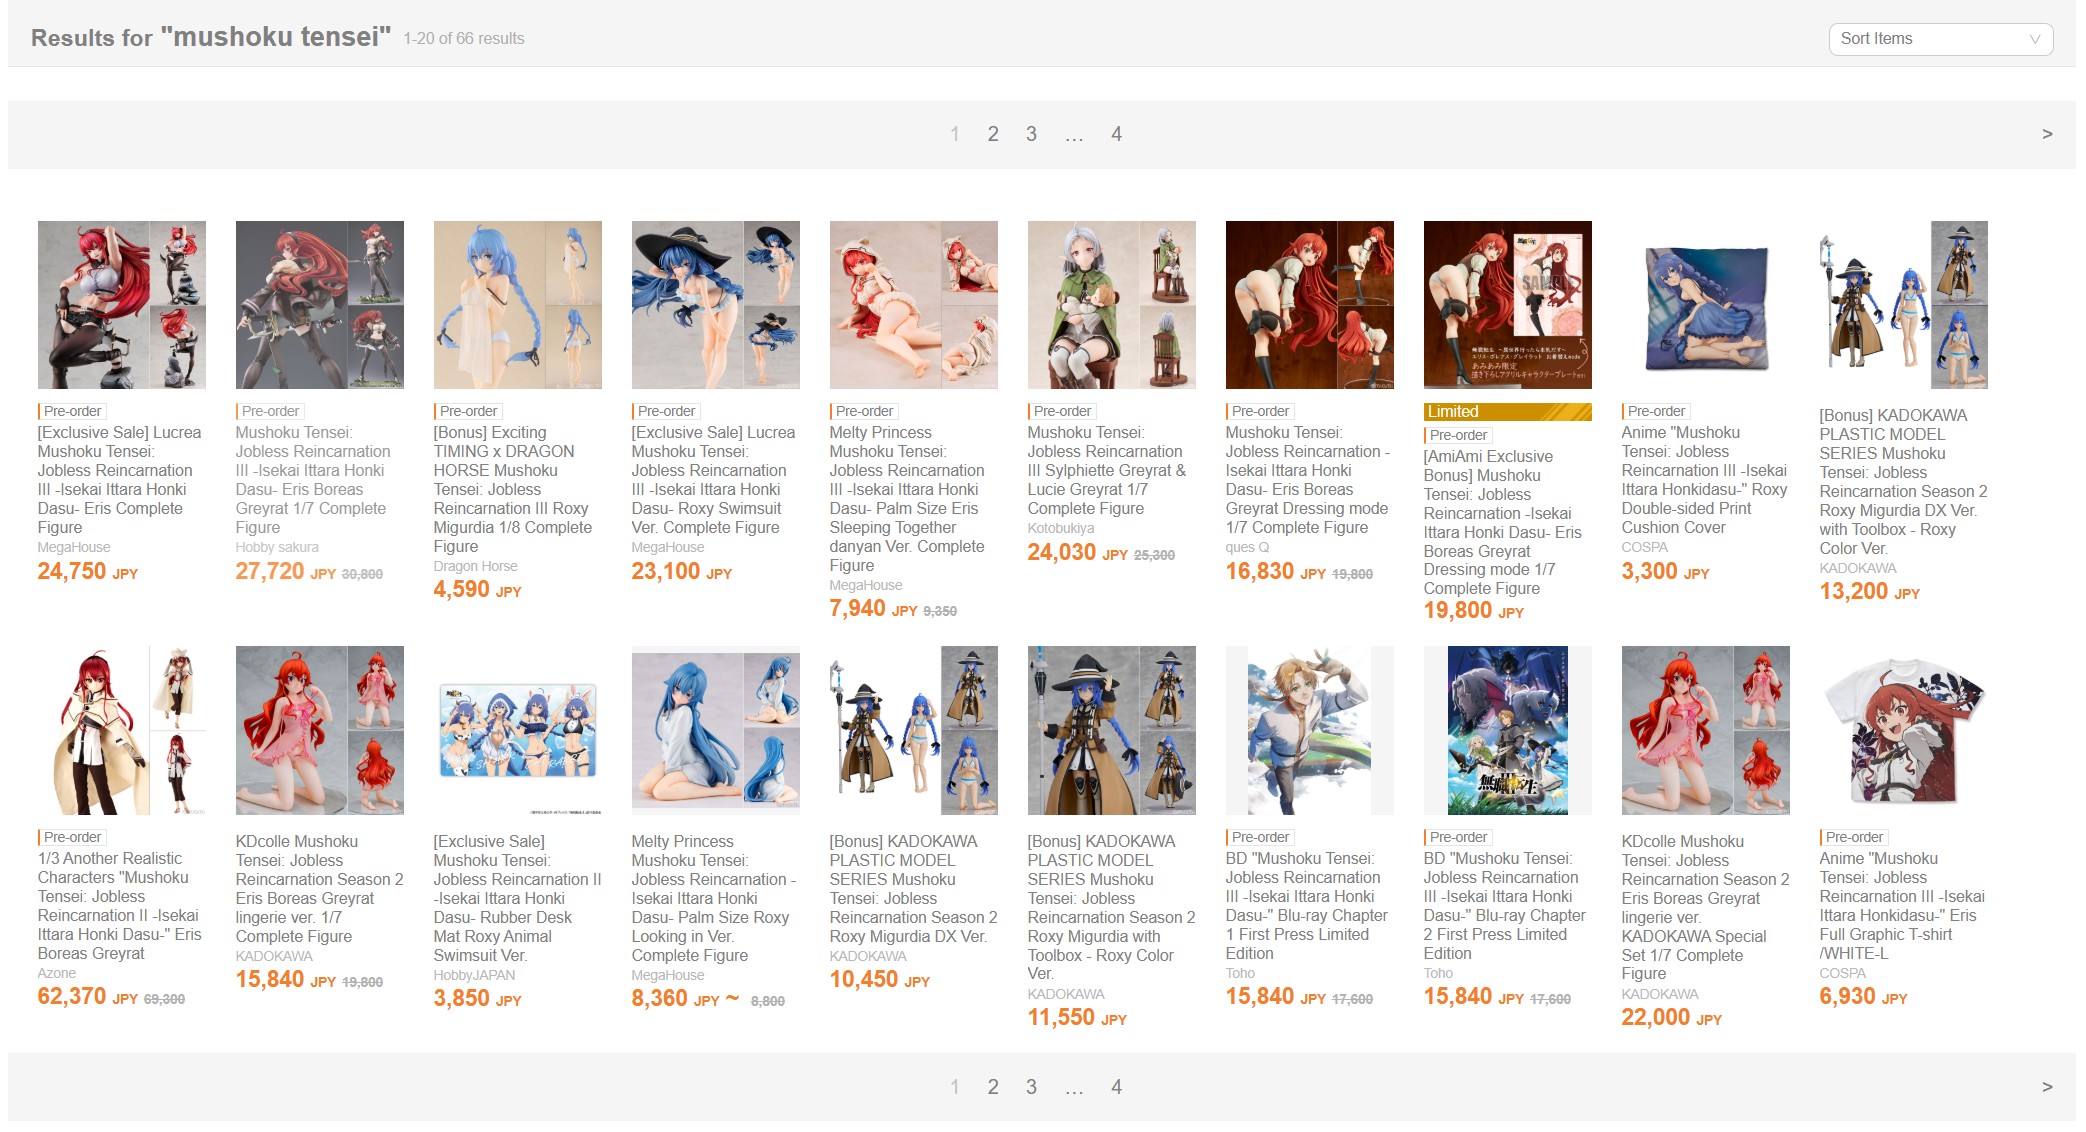The width and height of the screenshot is (2086, 1132).
Task: Open title link for Eris Sleeping Together danyan Ver.
Action: coord(908,499)
